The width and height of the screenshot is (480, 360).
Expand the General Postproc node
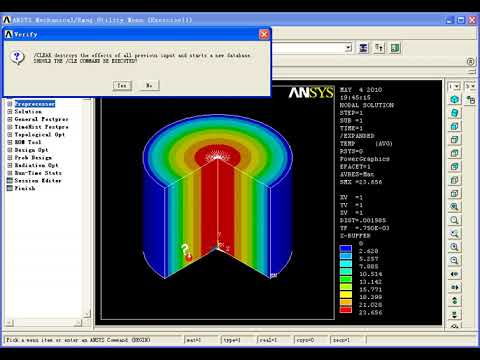pos(10,119)
